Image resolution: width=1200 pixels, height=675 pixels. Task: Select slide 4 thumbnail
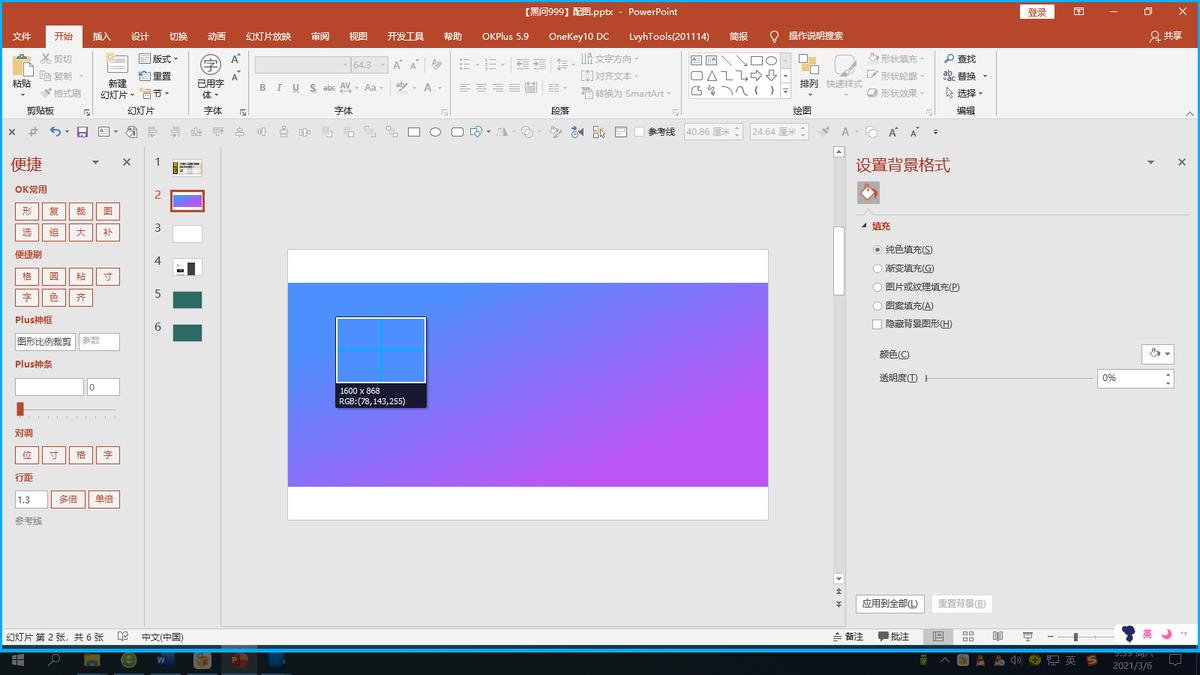tap(187, 267)
